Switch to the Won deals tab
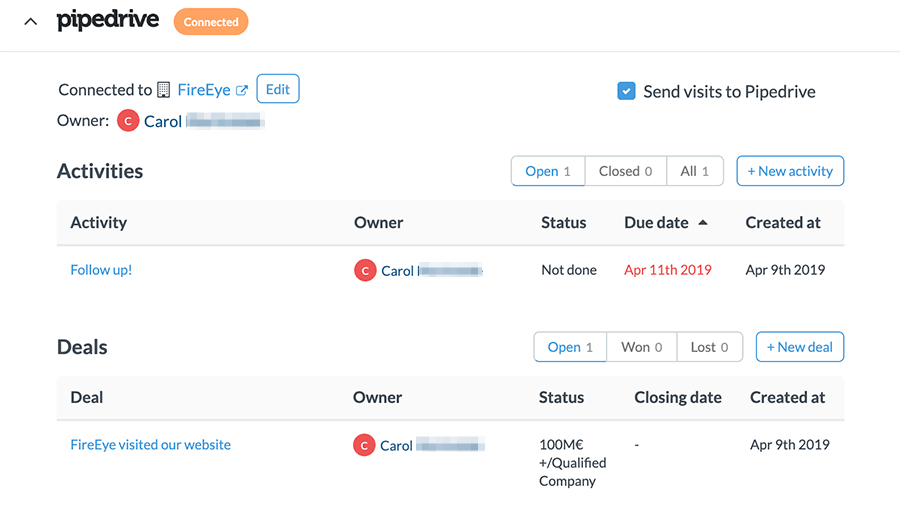This screenshot has width=900, height=521. click(x=642, y=347)
